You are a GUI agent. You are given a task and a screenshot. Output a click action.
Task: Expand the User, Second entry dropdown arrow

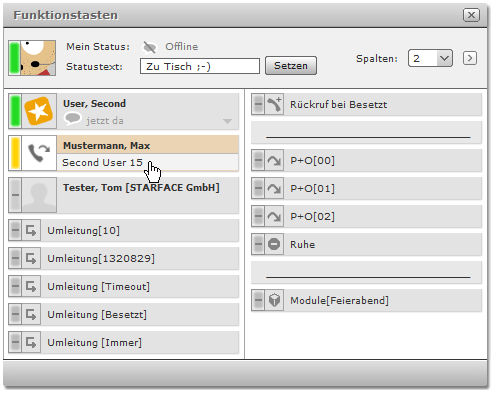coord(227,121)
